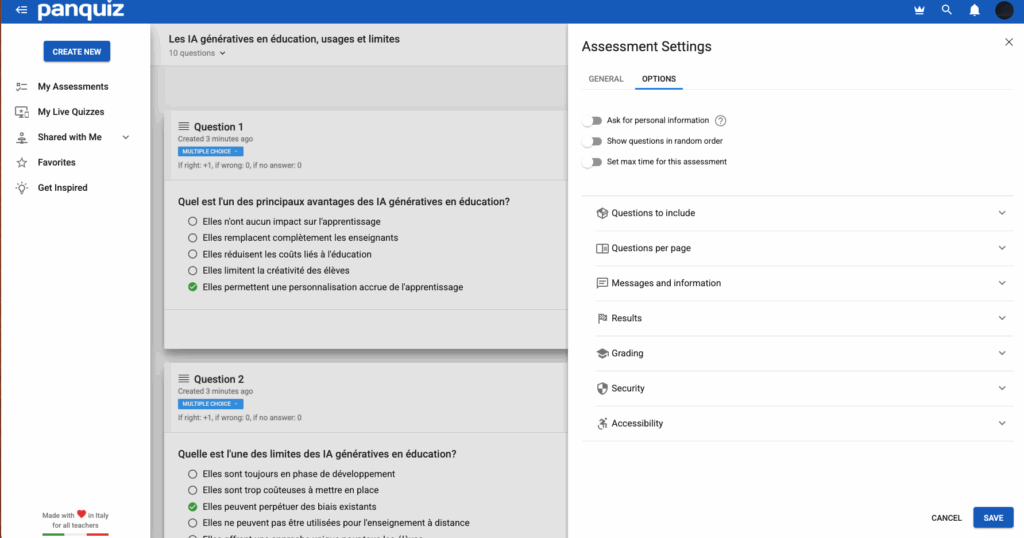
Task: Open the 10 questions dropdown
Action: [x=197, y=53]
